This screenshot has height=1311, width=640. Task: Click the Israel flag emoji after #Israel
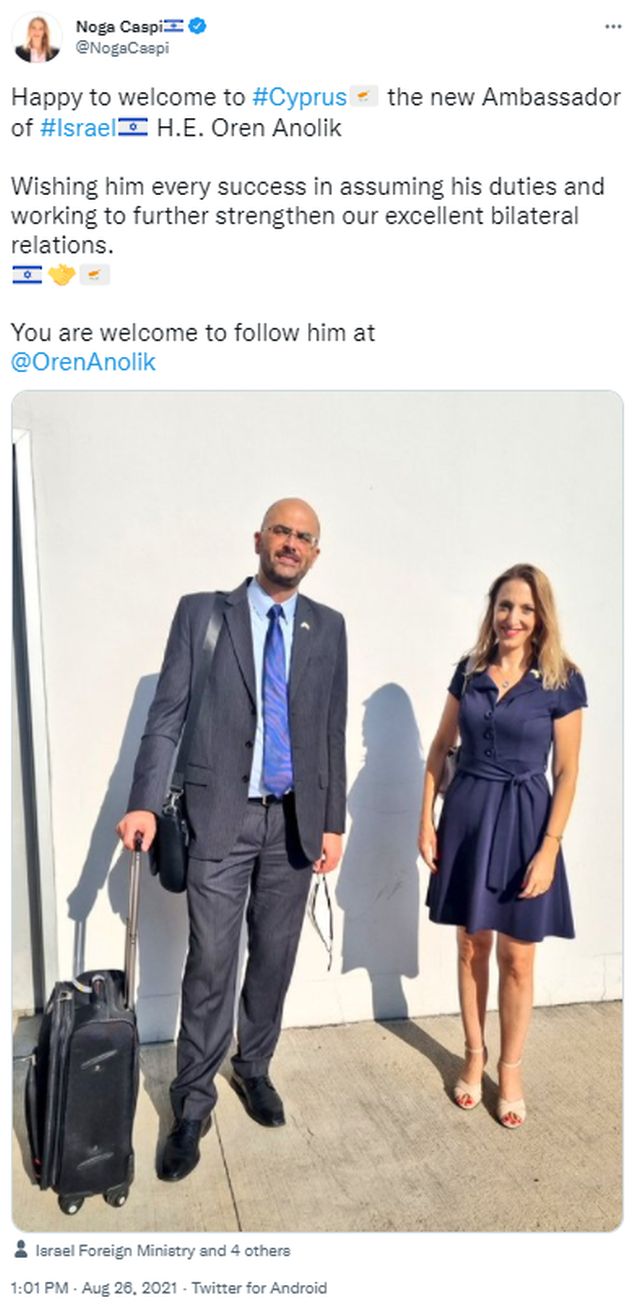(133, 129)
